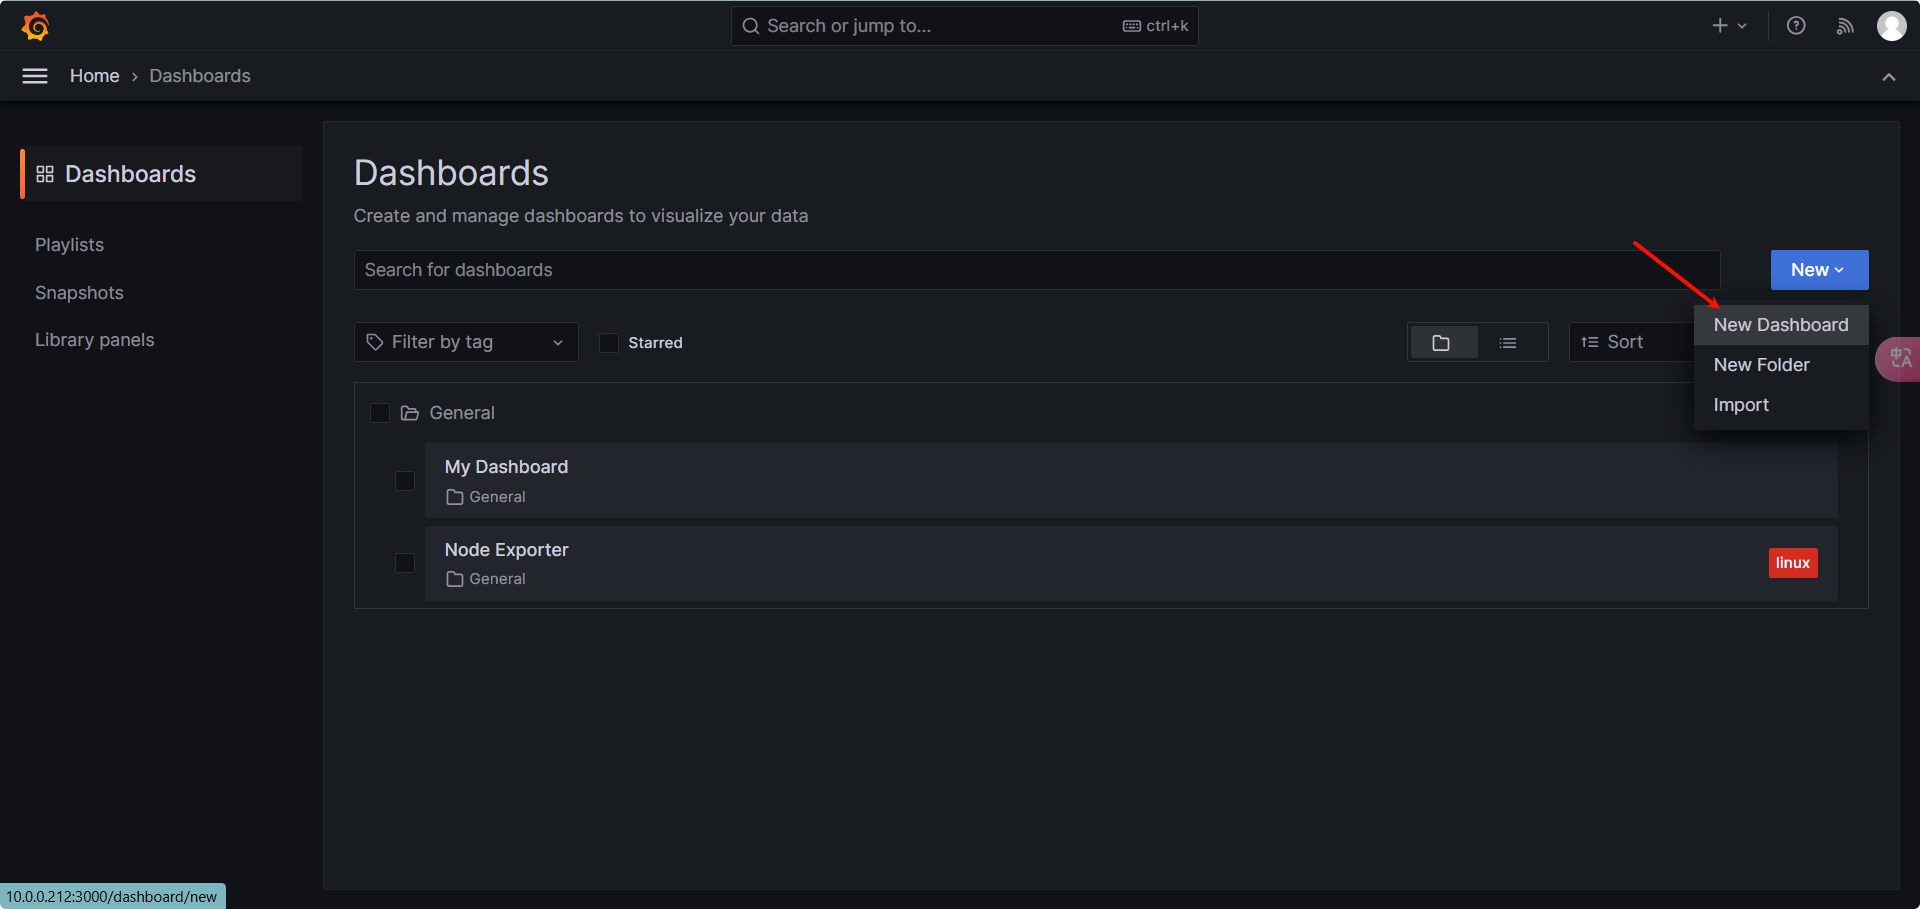
Task: Click the blue New button
Action: click(1818, 270)
